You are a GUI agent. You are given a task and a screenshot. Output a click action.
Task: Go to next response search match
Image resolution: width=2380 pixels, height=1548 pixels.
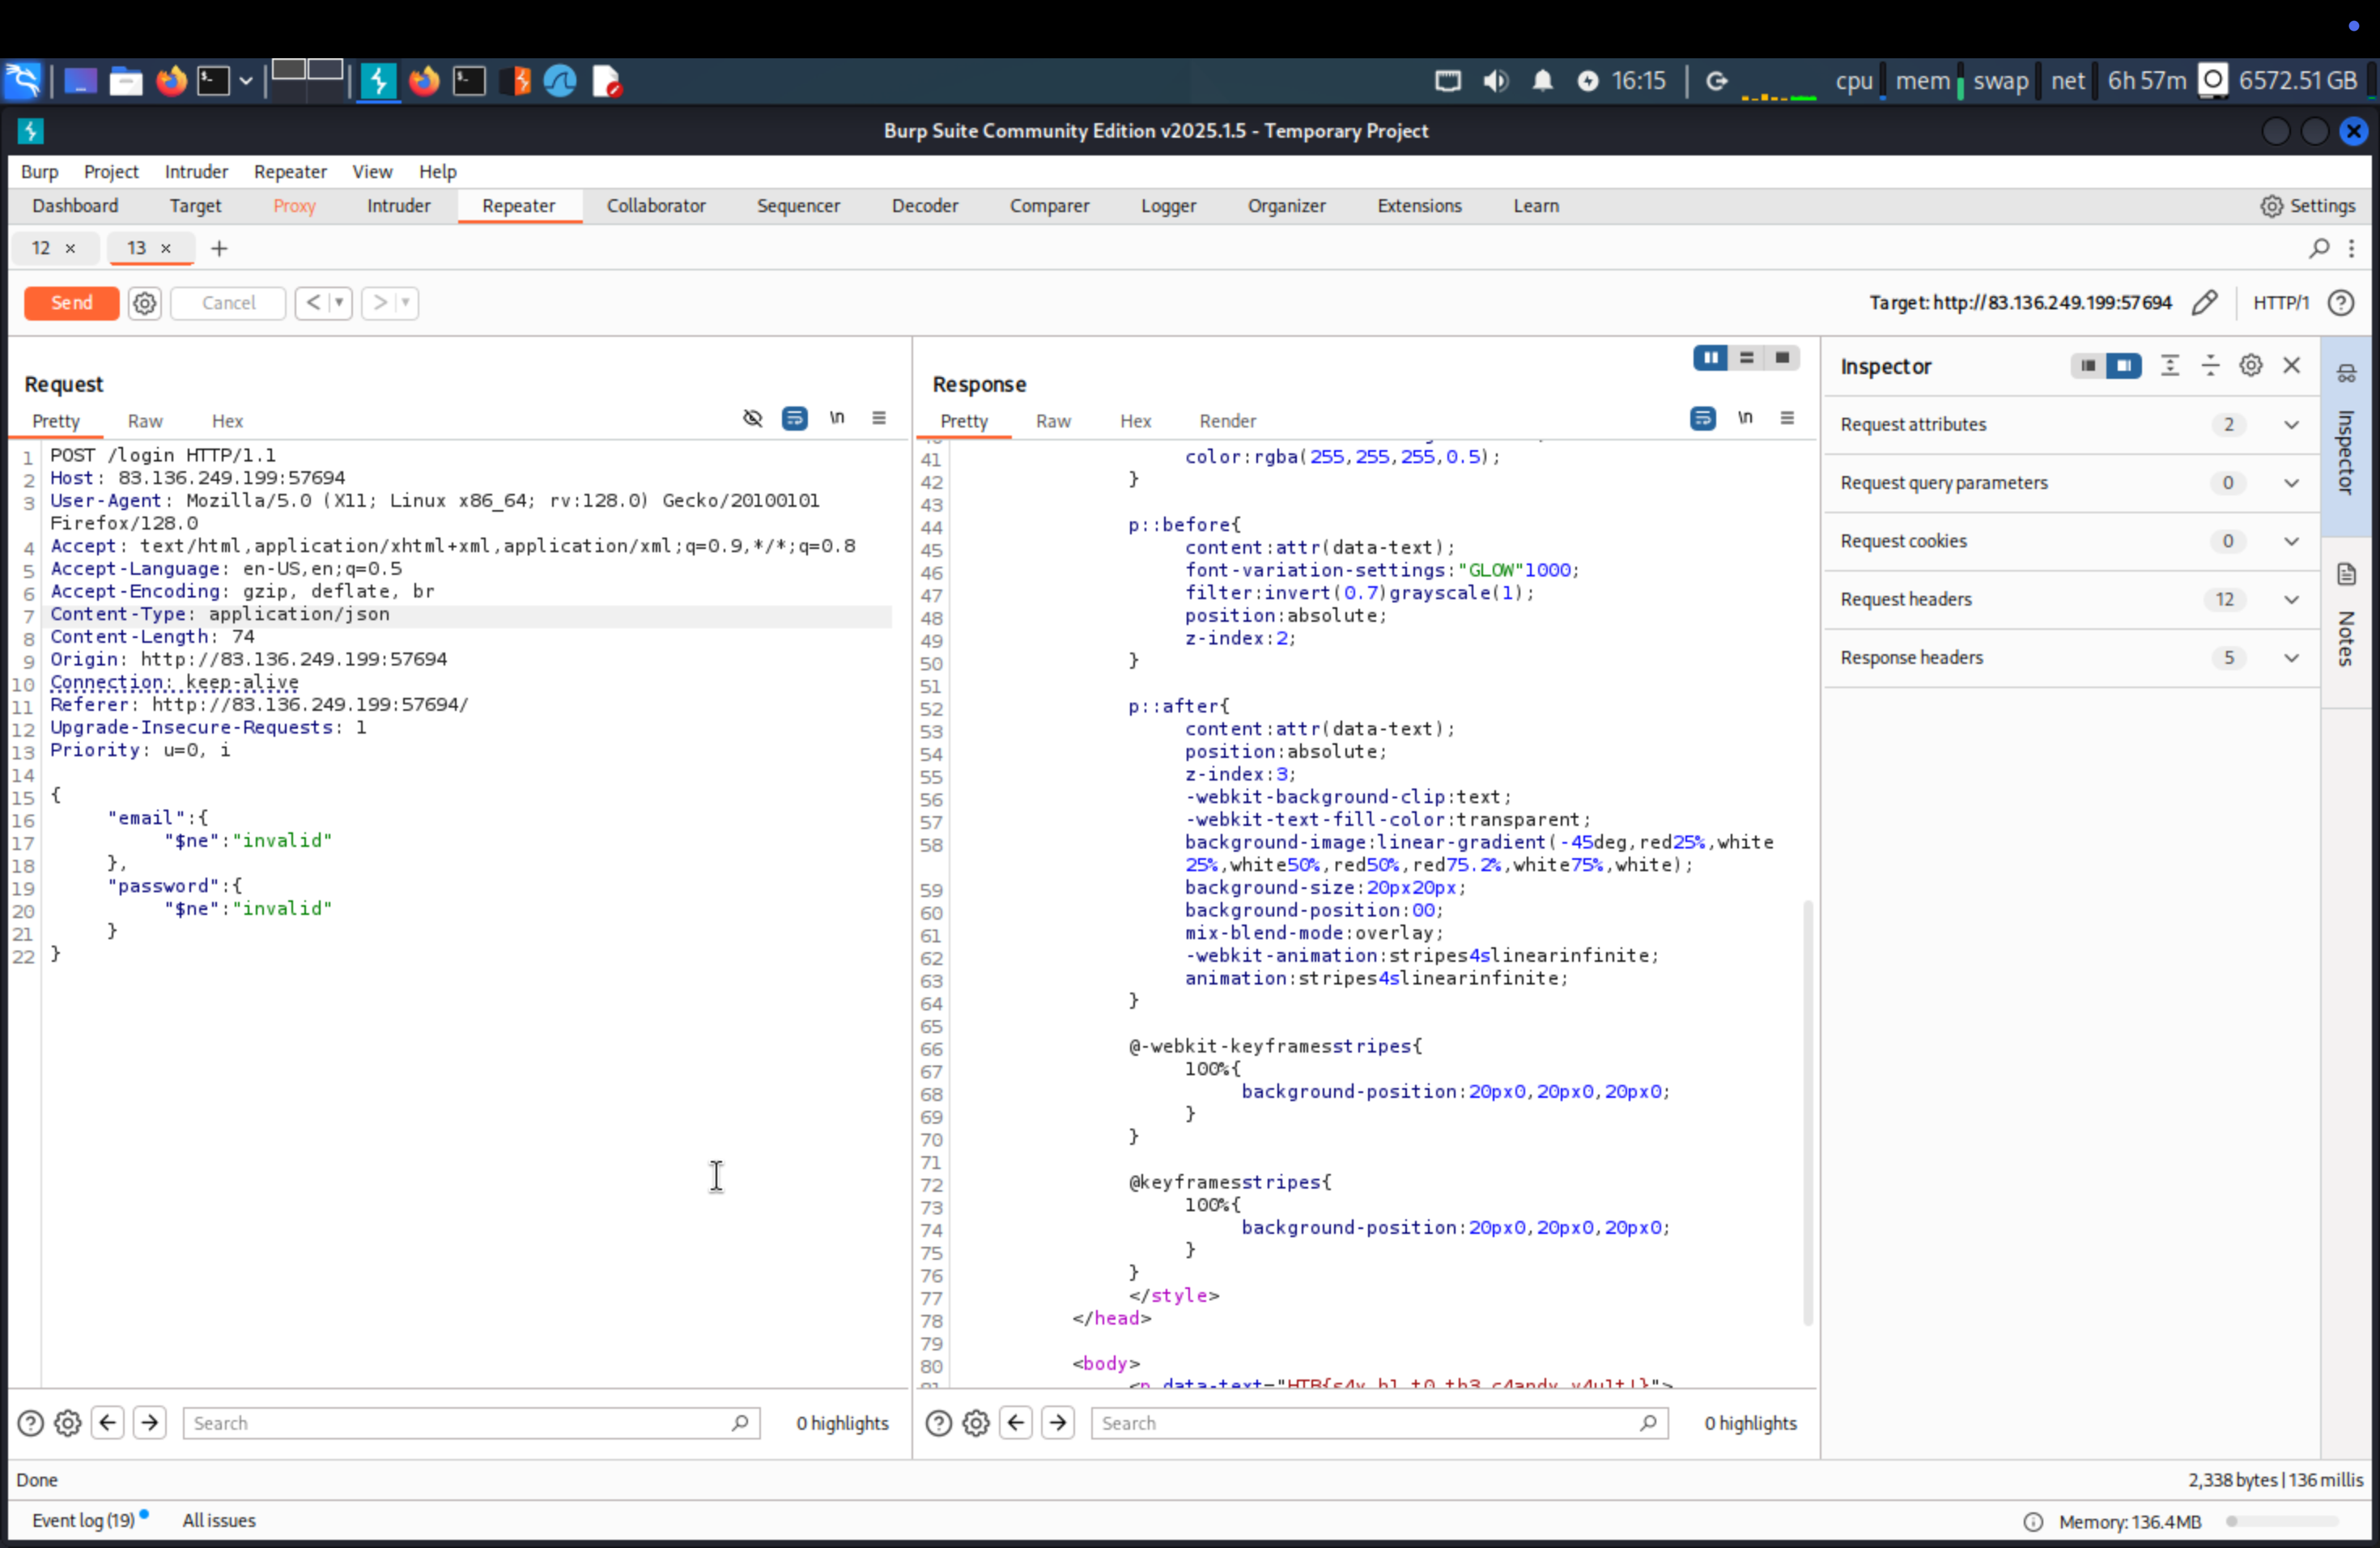point(1058,1423)
